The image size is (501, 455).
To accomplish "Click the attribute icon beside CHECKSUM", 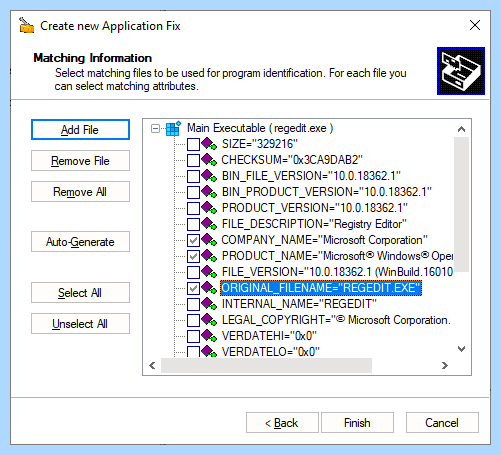I will 209,160.
